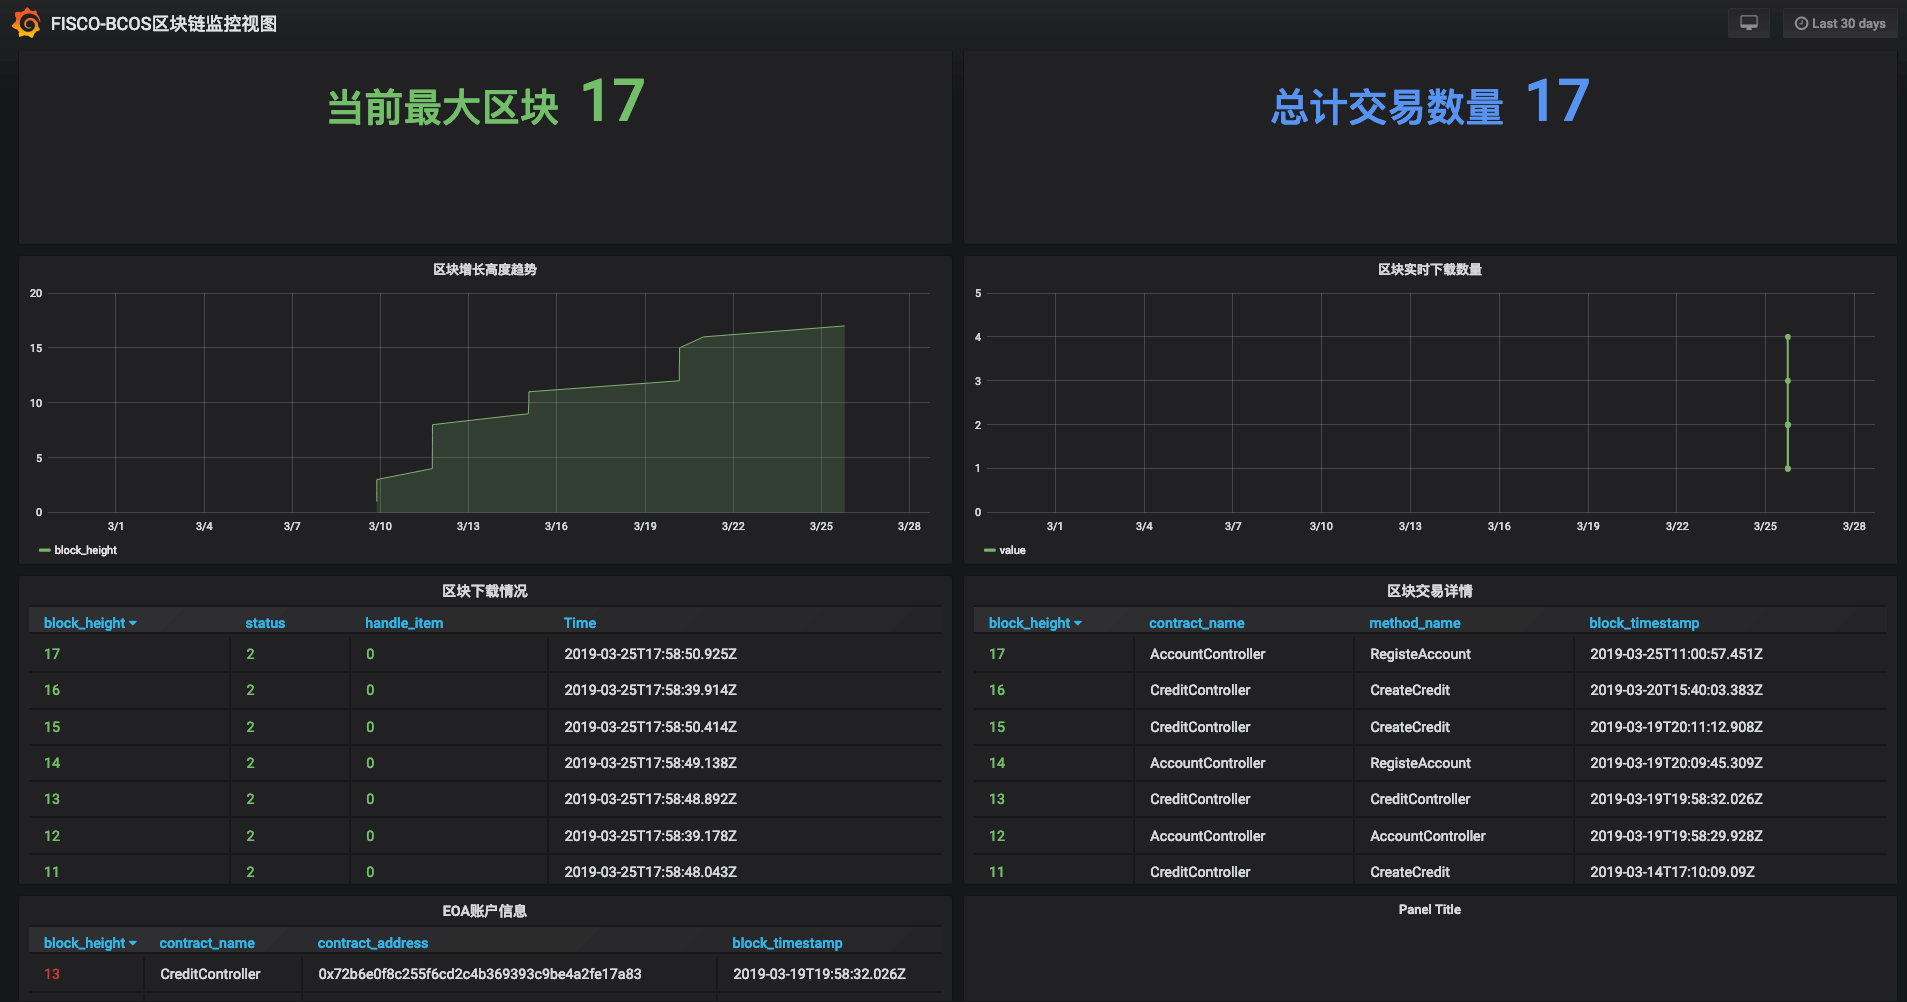
Task: Click the block_height legend color line
Action: 44,550
